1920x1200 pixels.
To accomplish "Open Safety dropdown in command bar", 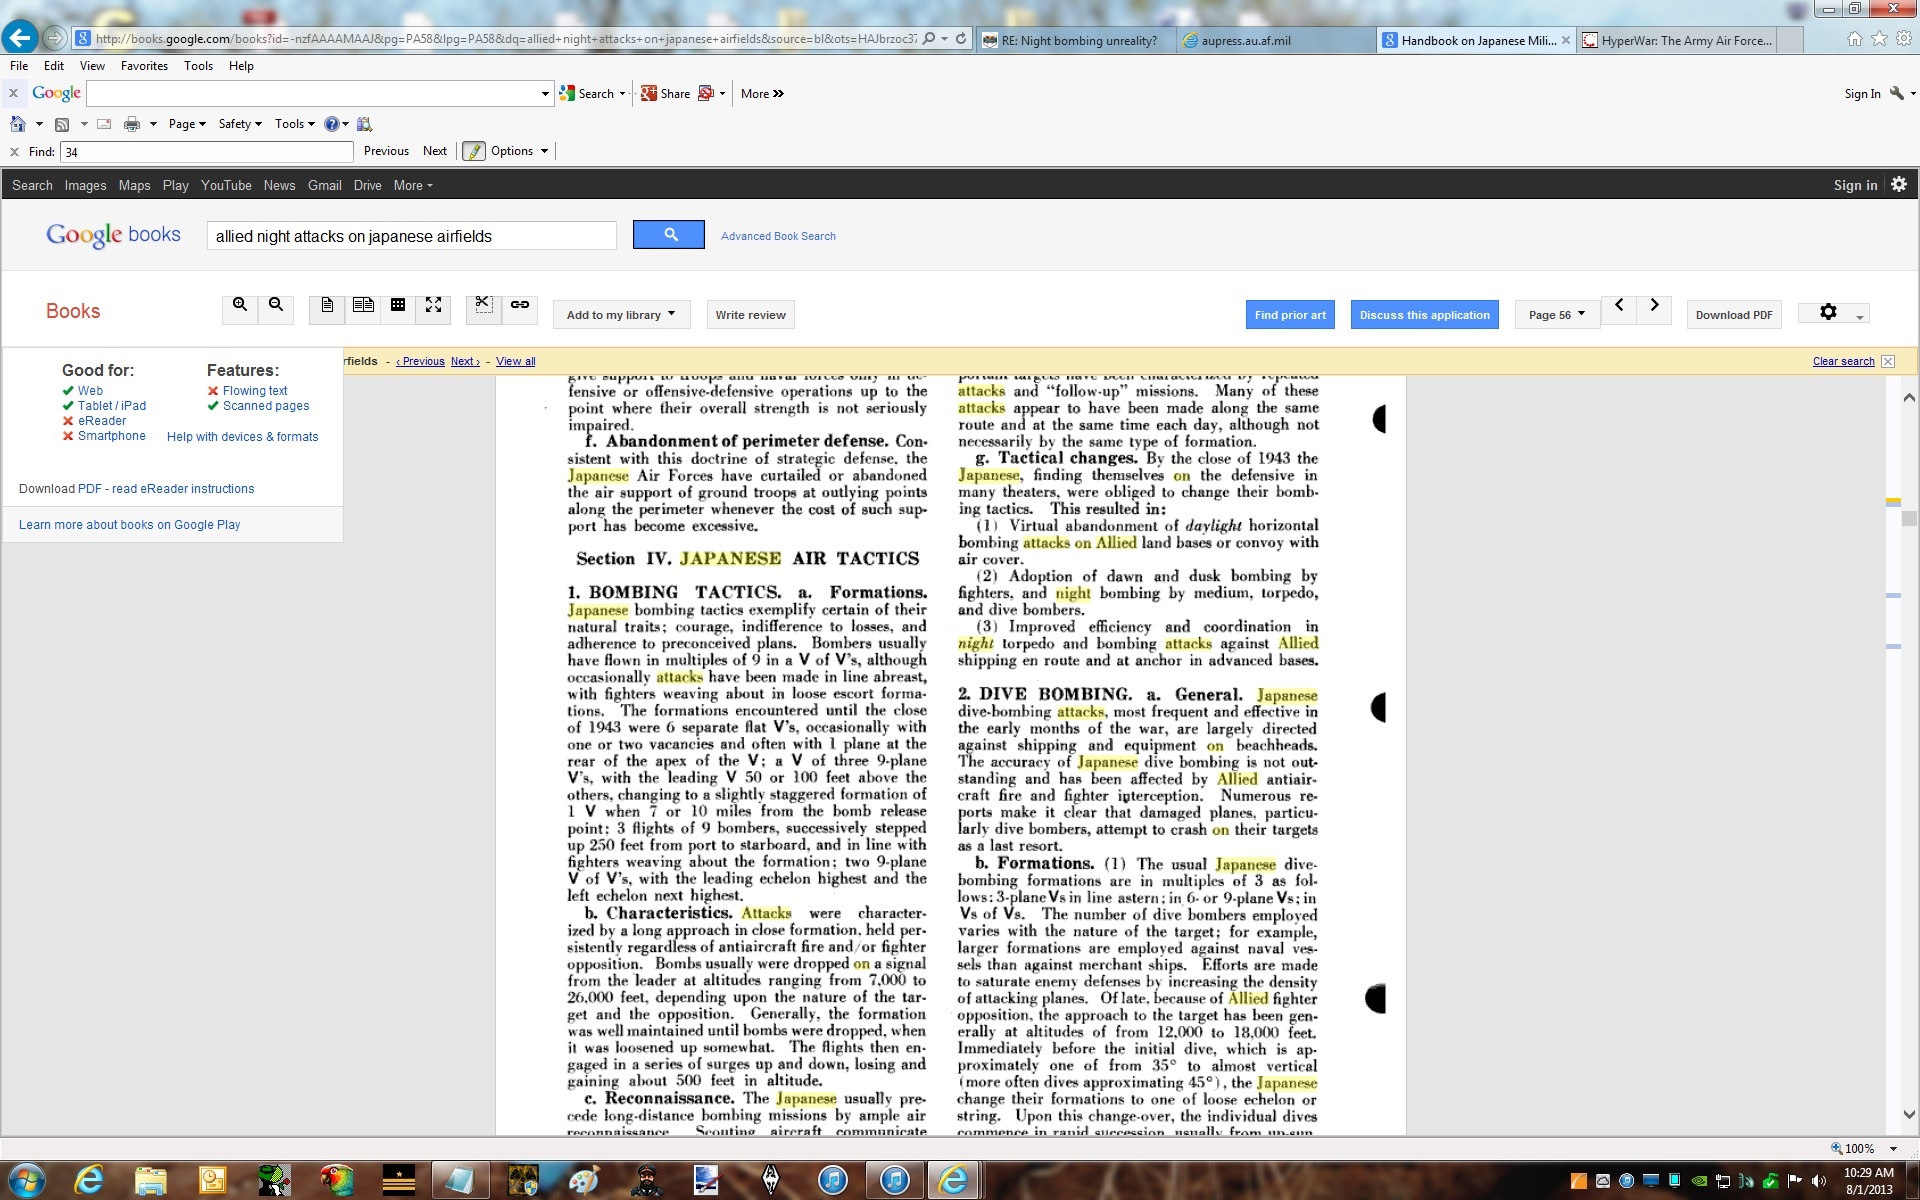I will [x=240, y=124].
